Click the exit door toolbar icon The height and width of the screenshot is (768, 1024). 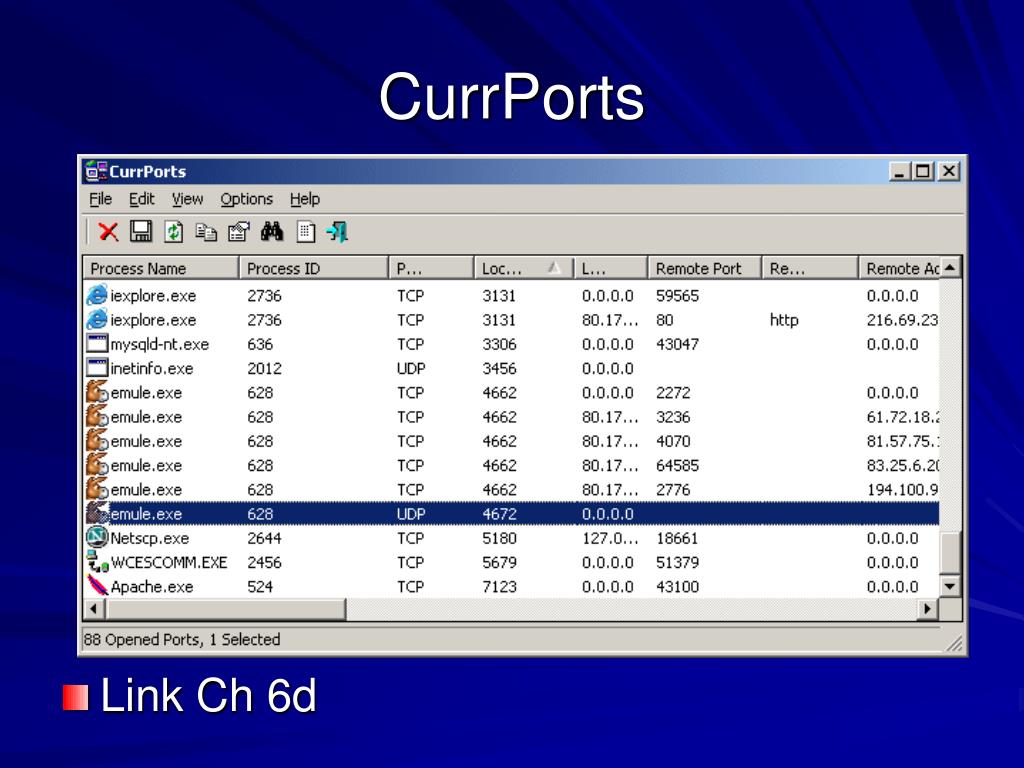click(338, 232)
